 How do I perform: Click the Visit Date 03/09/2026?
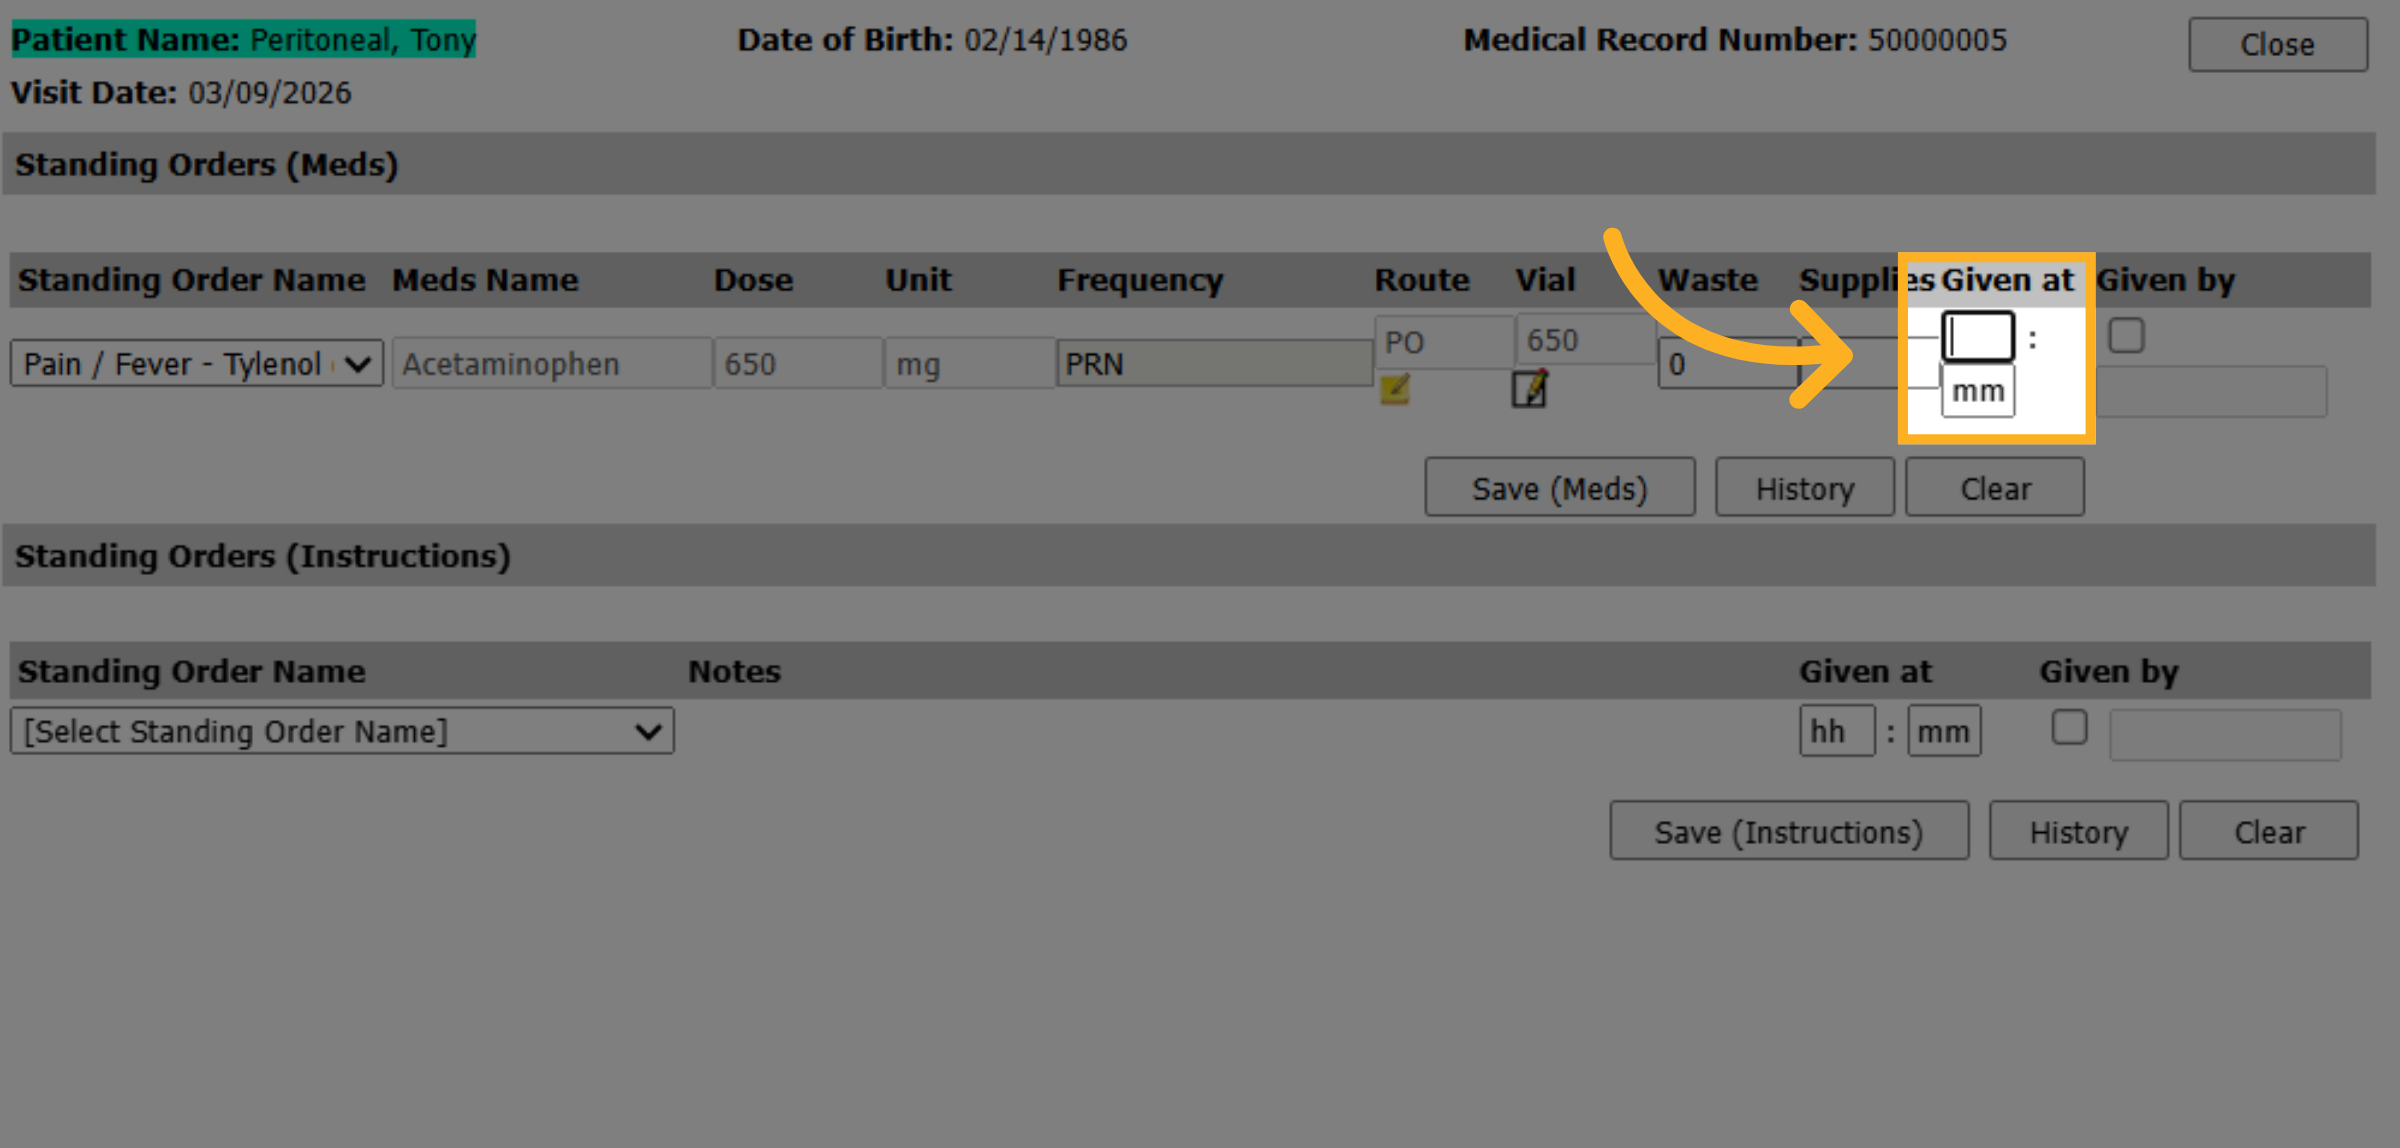click(x=269, y=93)
